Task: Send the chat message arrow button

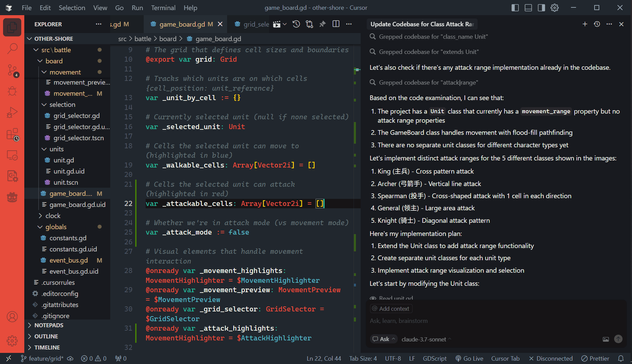Action: pos(618,339)
